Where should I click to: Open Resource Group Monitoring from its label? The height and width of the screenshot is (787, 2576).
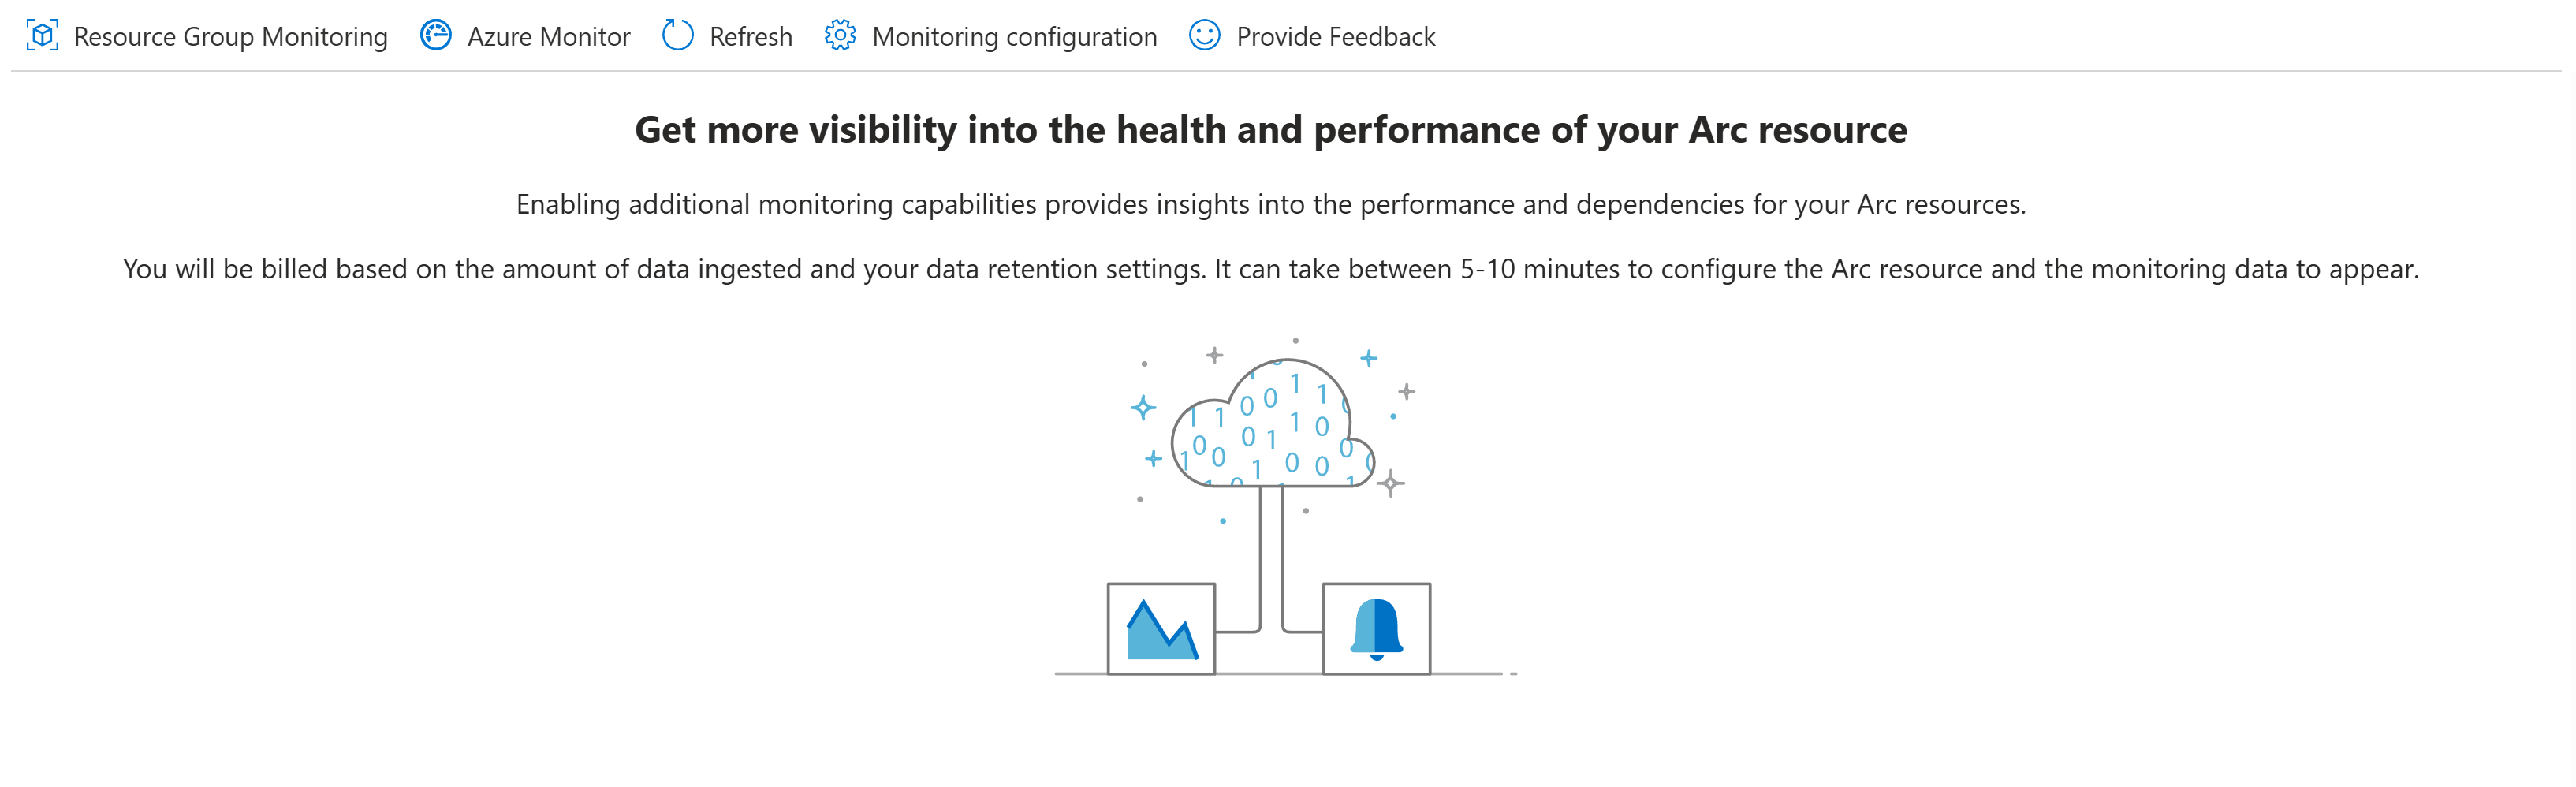point(230,37)
